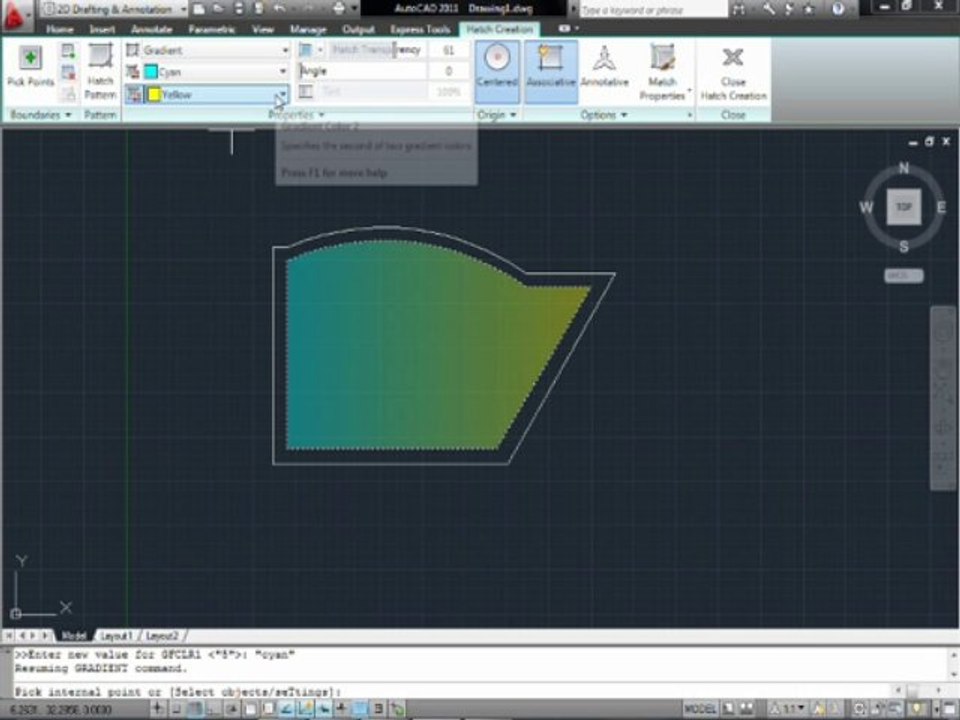Toggle the Associative hatch option
The height and width of the screenshot is (720, 960).
click(x=550, y=66)
